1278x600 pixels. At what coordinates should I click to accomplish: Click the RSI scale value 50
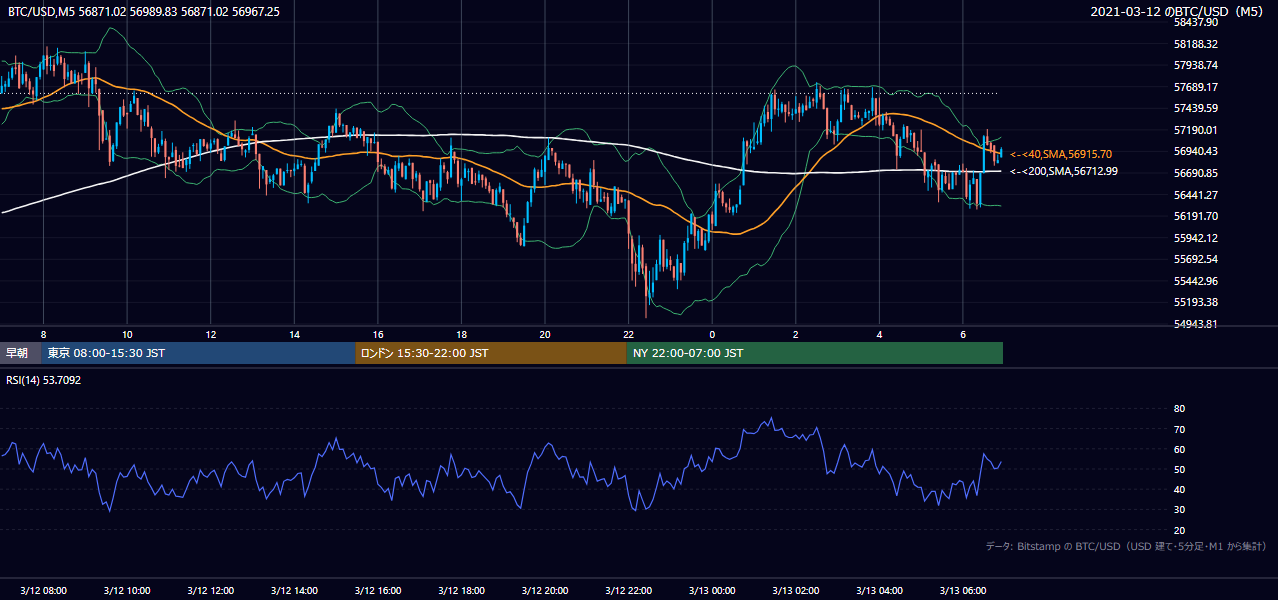point(1179,469)
